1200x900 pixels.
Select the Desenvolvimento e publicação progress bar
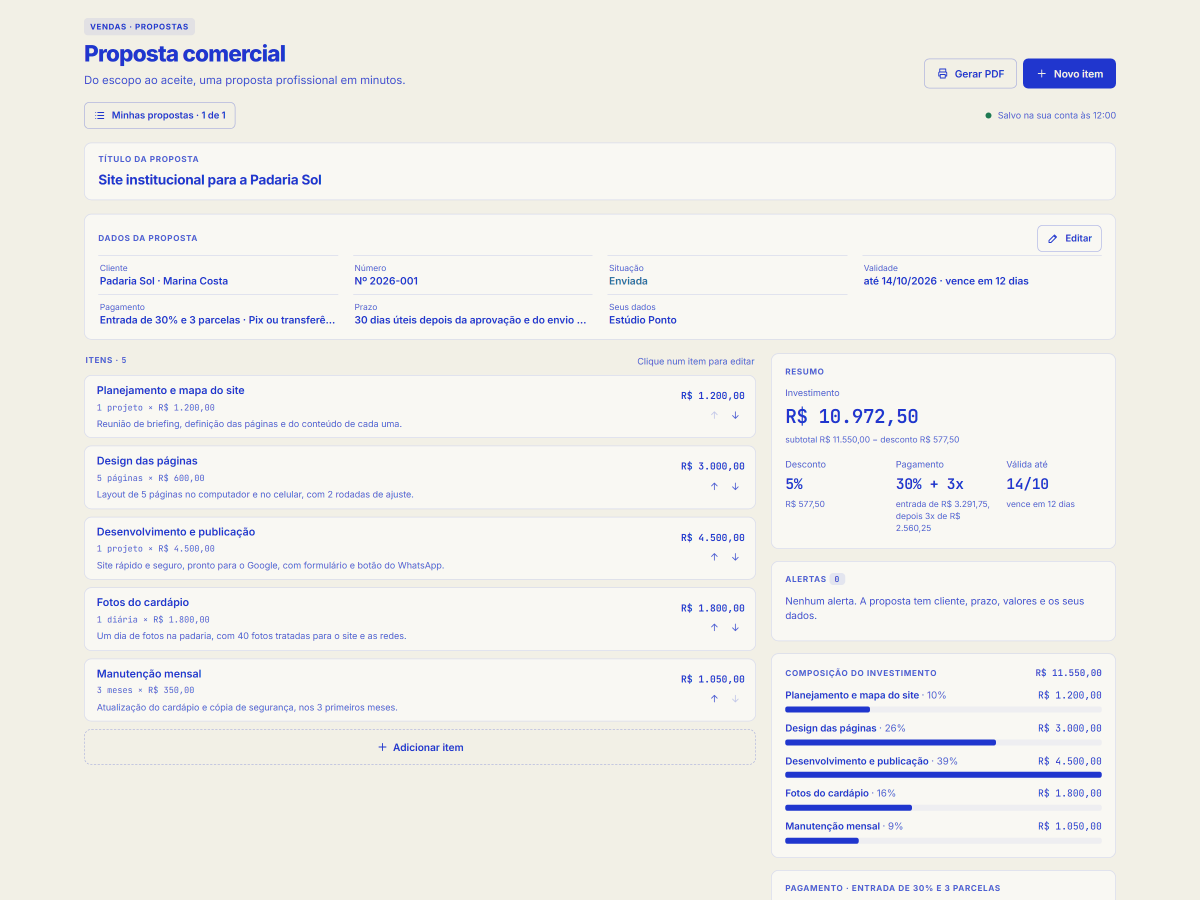[943, 774]
